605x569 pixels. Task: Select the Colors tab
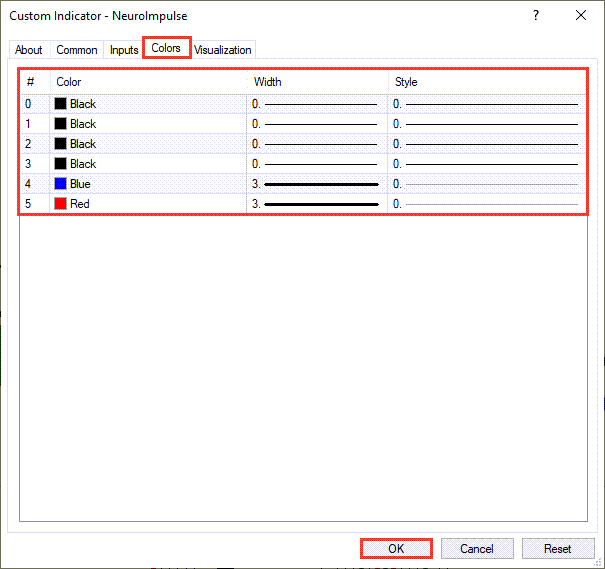[166, 48]
